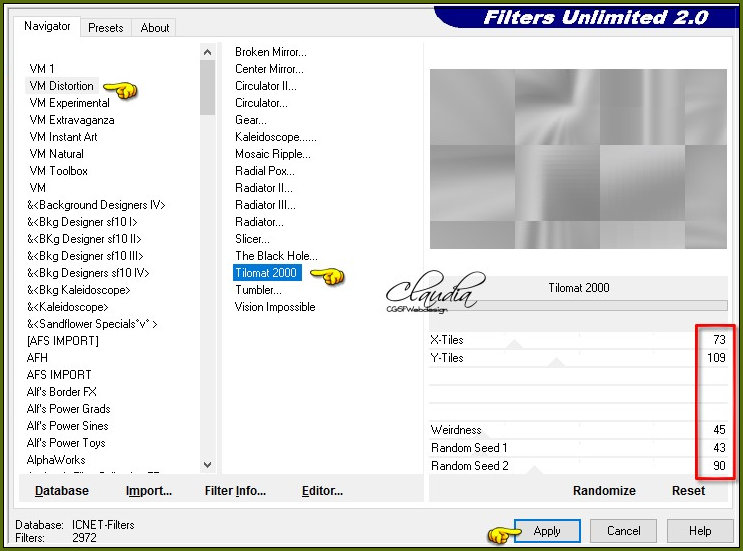This screenshot has height=551, width=743.
Task: Select &<Background Designers IV> category
Action: (x=96, y=205)
